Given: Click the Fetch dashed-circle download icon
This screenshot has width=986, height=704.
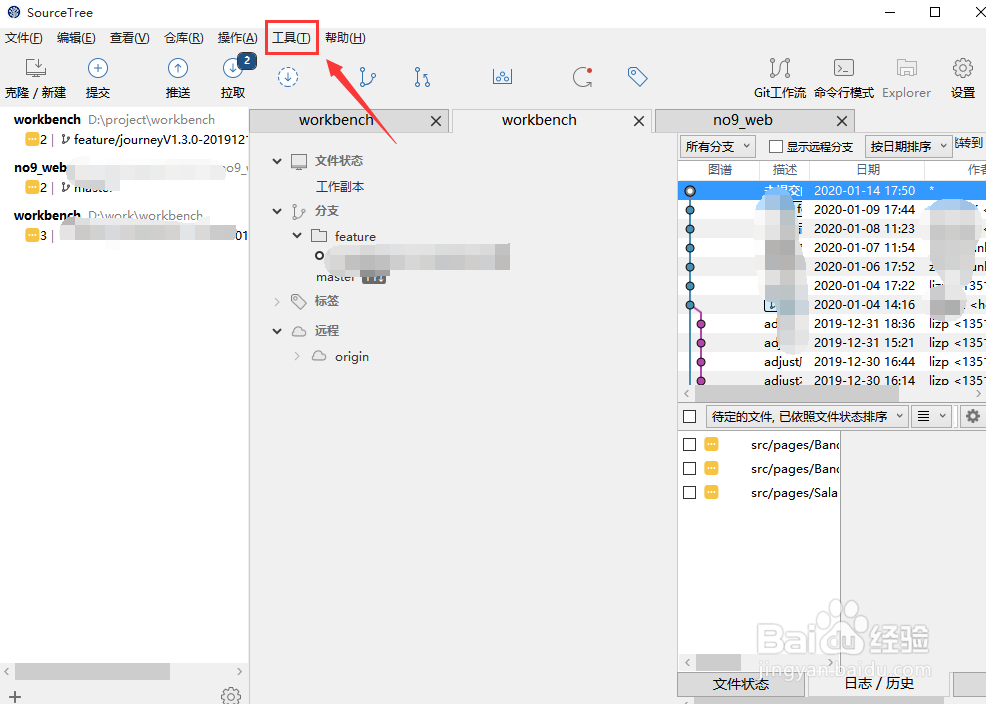Looking at the screenshot, I should tap(288, 77).
